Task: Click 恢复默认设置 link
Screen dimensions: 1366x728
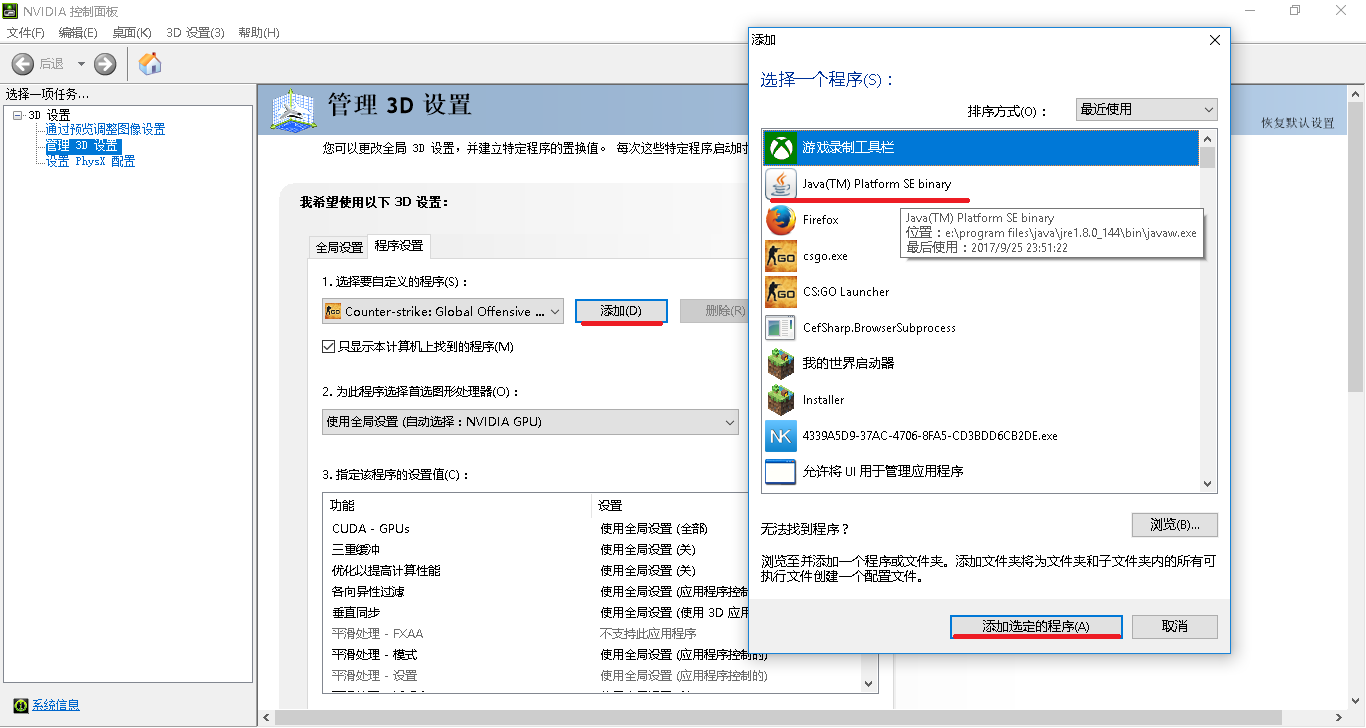Action: point(1298,123)
